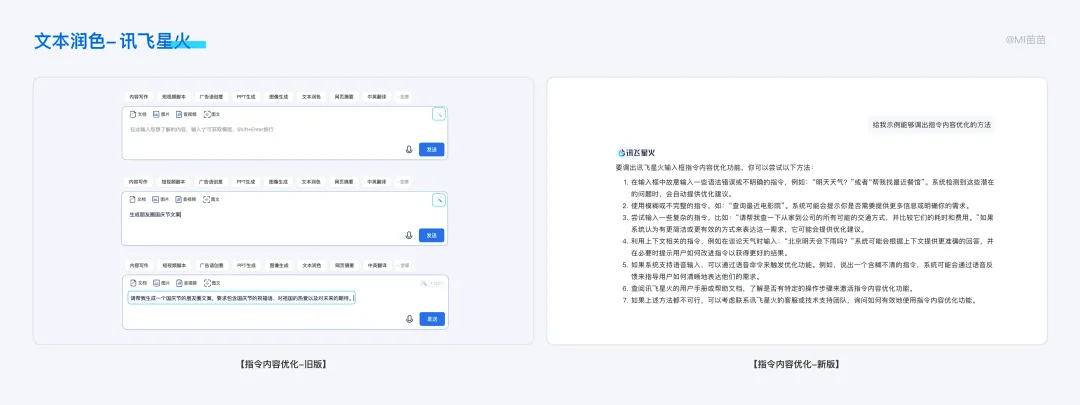Select the PPT生成 tab above the 生成朋友圈国庆节文案 panel
The height and width of the screenshot is (405, 1080).
point(246,182)
